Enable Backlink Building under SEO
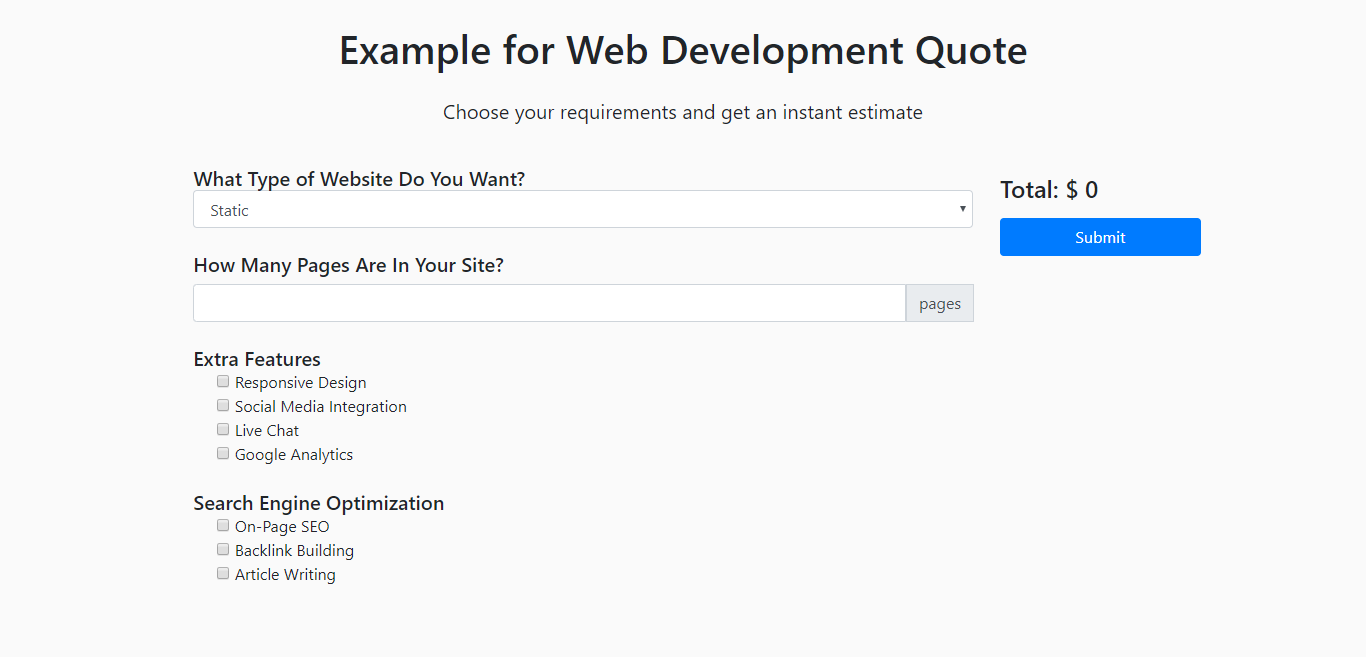Viewport: 1366px width, 657px height. pyautogui.click(x=222, y=549)
